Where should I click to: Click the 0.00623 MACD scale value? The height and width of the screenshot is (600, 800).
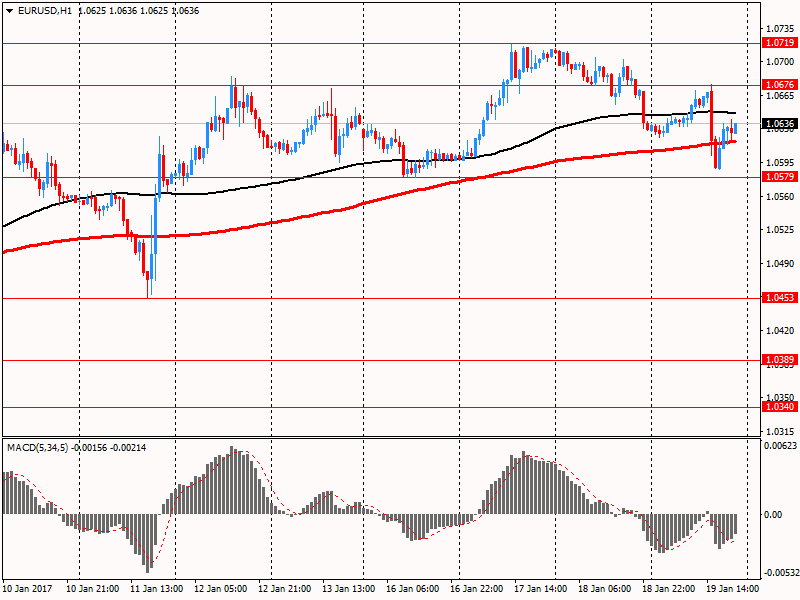[780, 445]
